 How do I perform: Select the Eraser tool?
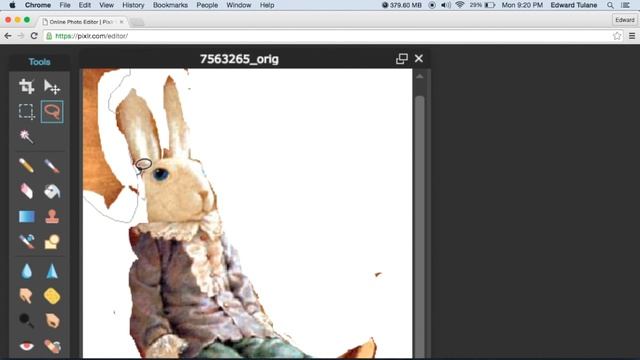click(27, 191)
